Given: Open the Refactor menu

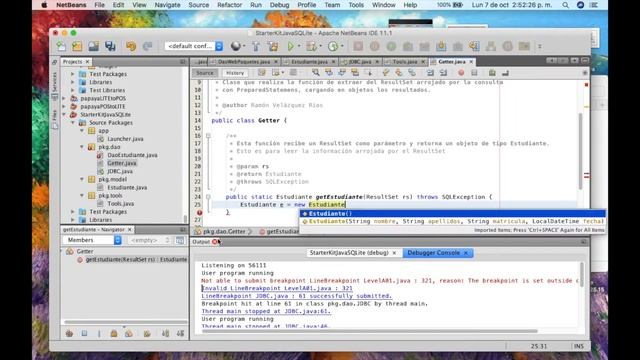Looking at the screenshot, I should pos(229,5).
